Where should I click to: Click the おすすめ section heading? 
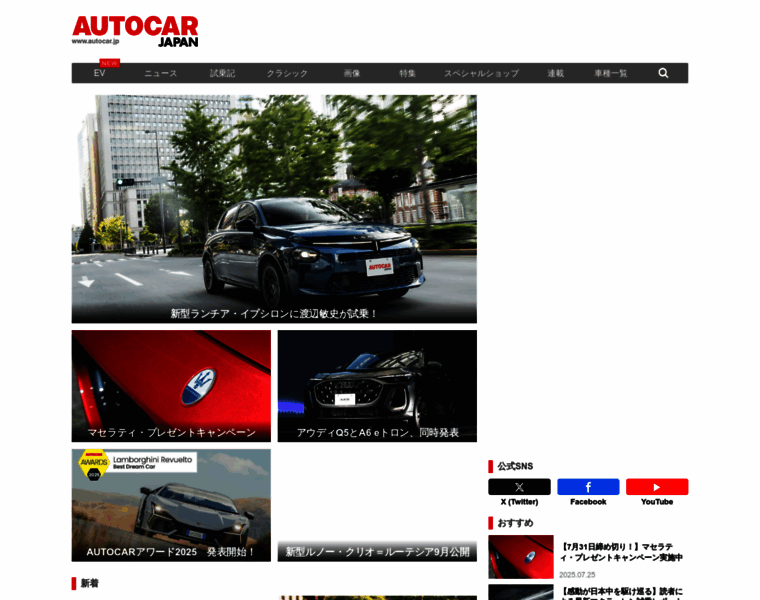(x=515, y=523)
